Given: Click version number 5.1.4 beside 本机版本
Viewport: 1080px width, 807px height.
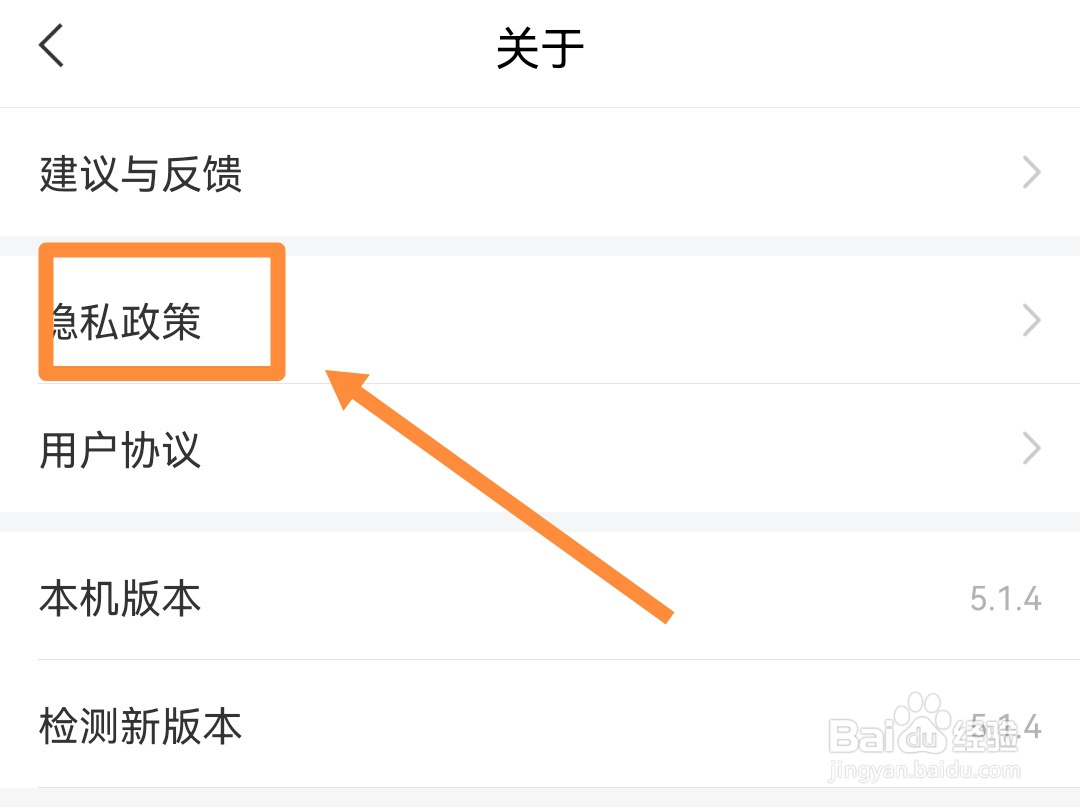Looking at the screenshot, I should click(x=1005, y=599).
